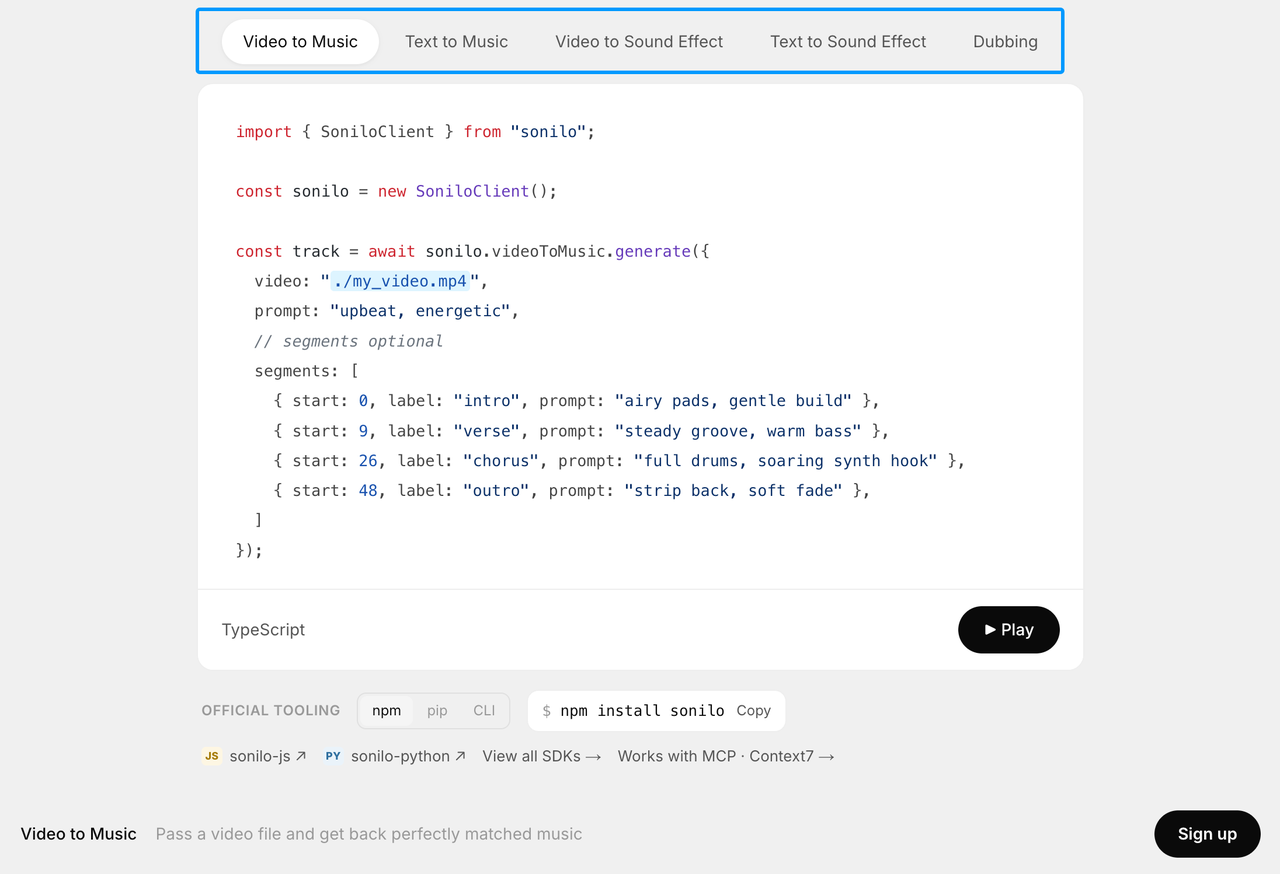
Task: Play the generated sample track
Action: tap(1008, 630)
